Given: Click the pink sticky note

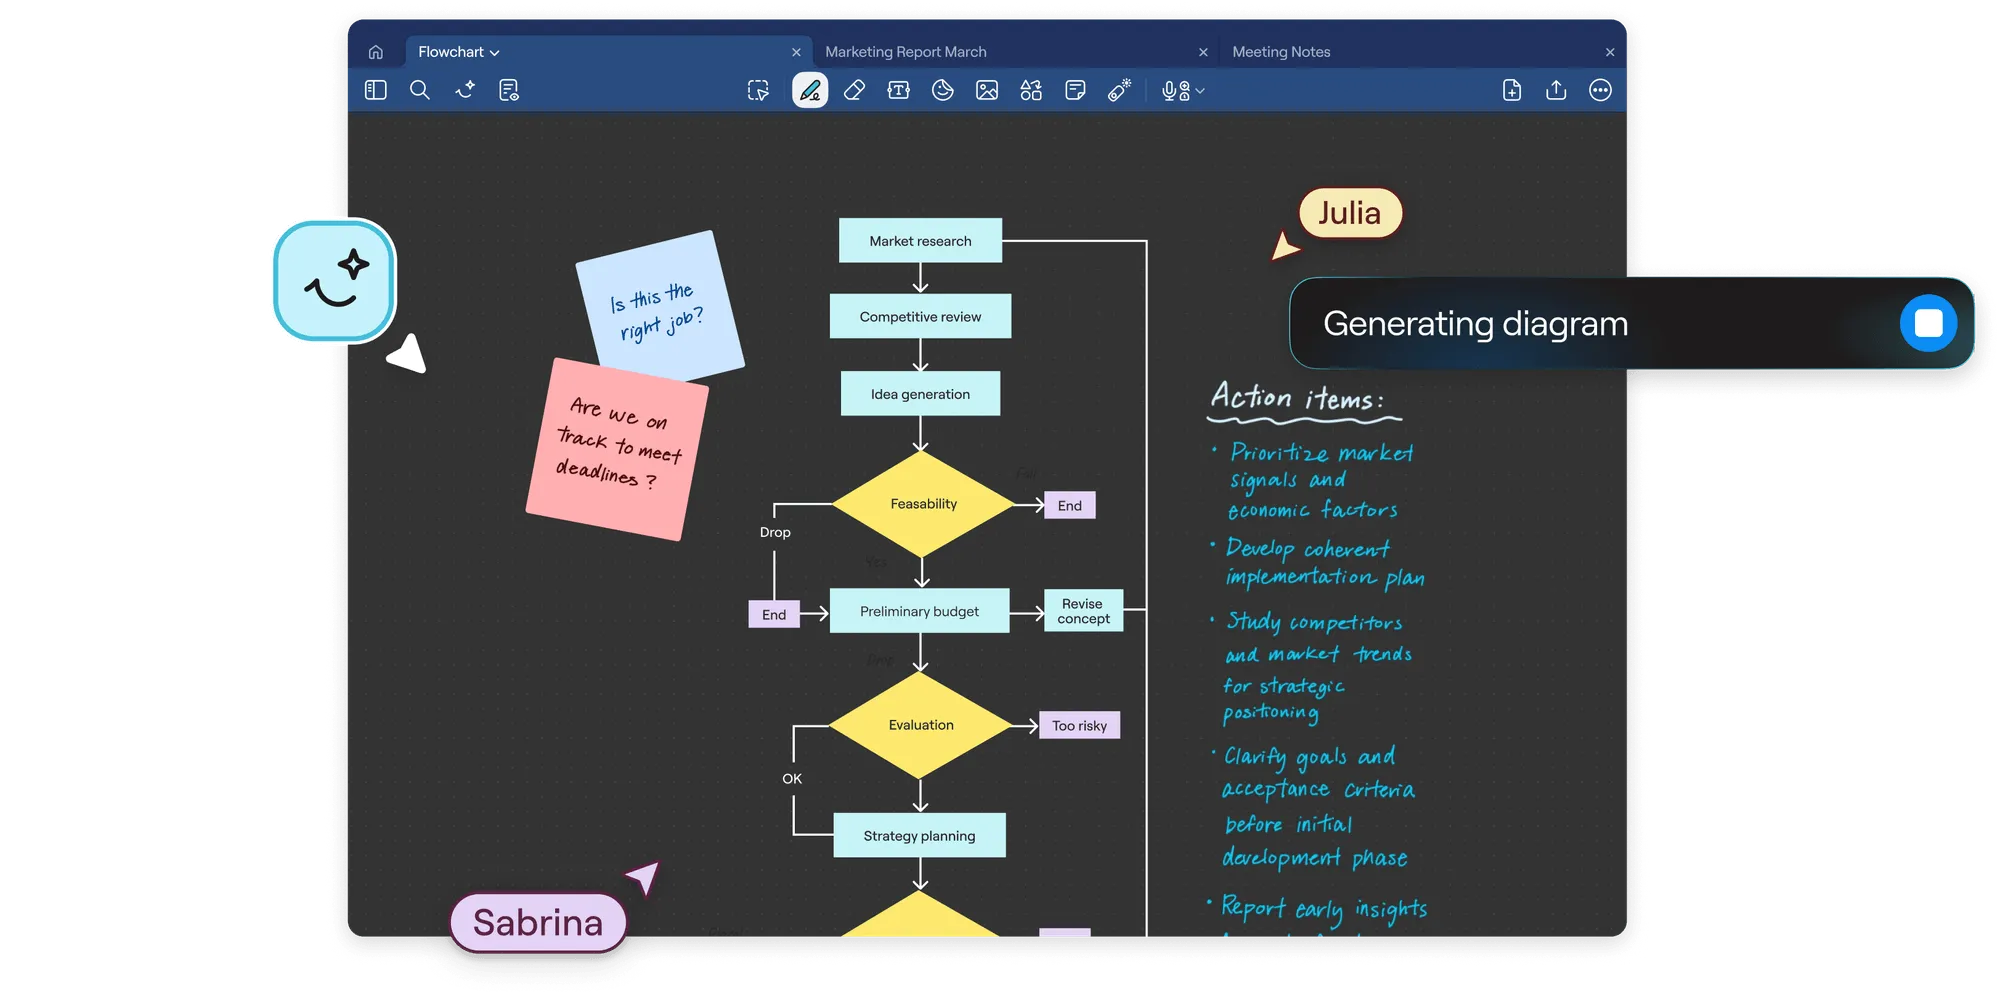Looking at the screenshot, I should pyautogui.click(x=617, y=450).
